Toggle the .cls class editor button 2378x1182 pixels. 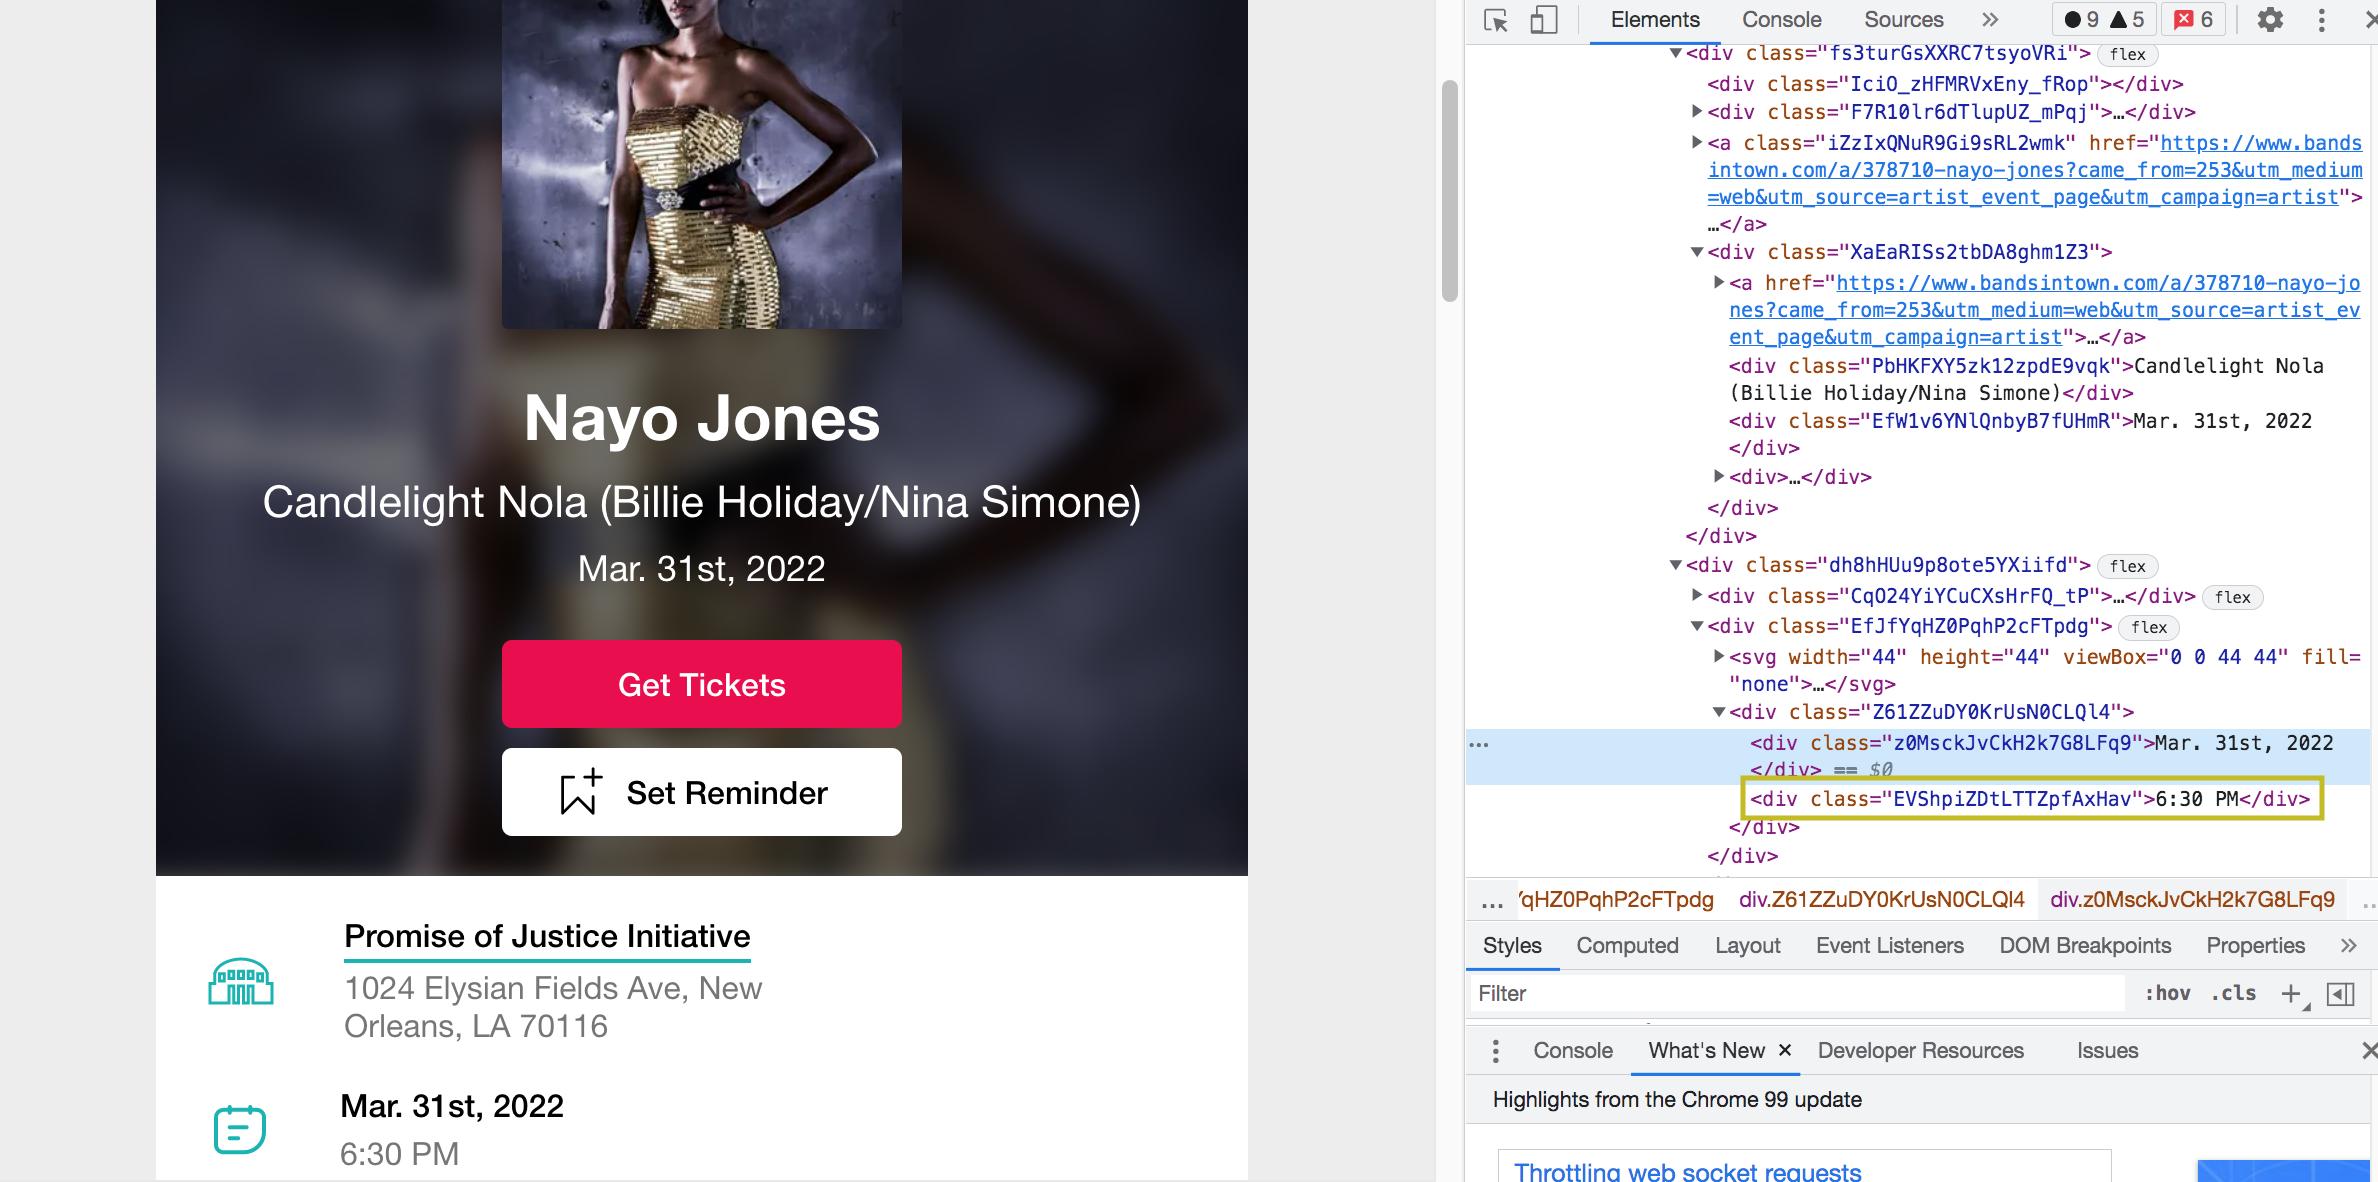point(2233,993)
